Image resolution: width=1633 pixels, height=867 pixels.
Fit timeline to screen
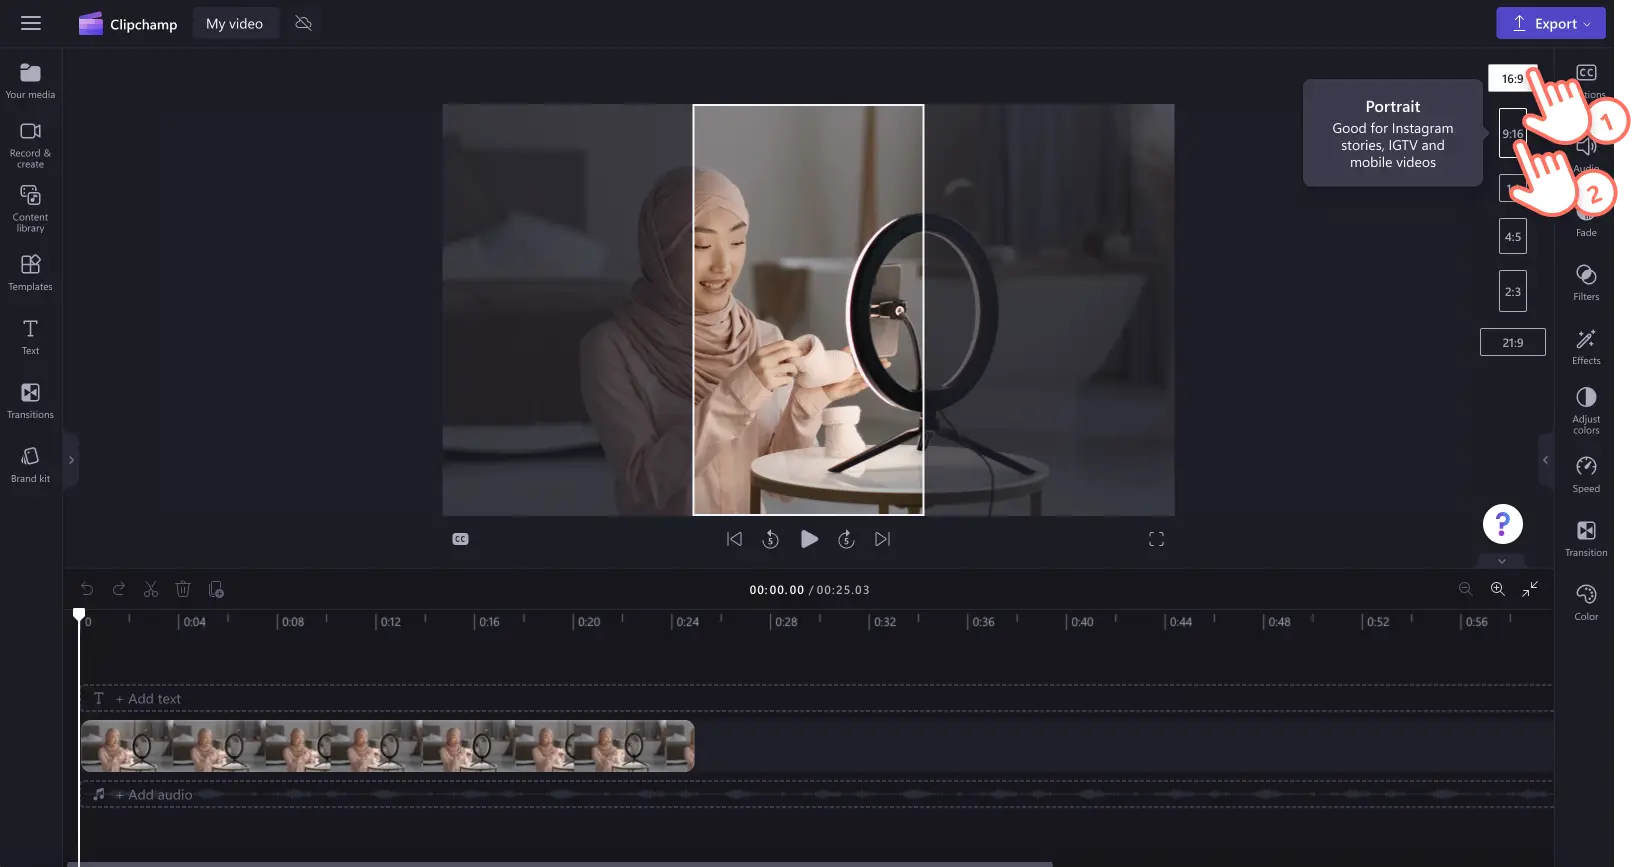tap(1530, 589)
